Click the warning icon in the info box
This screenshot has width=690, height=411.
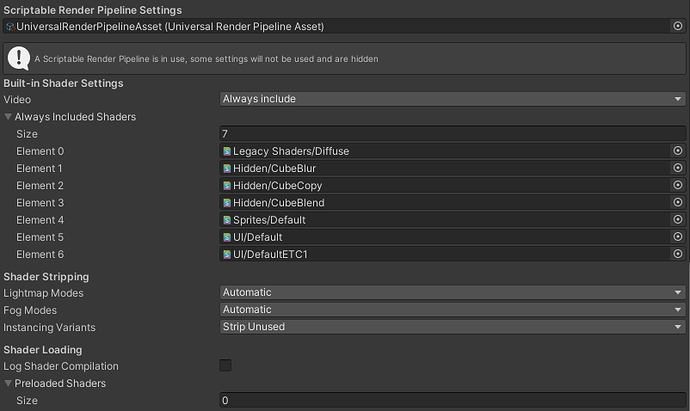(x=18, y=58)
